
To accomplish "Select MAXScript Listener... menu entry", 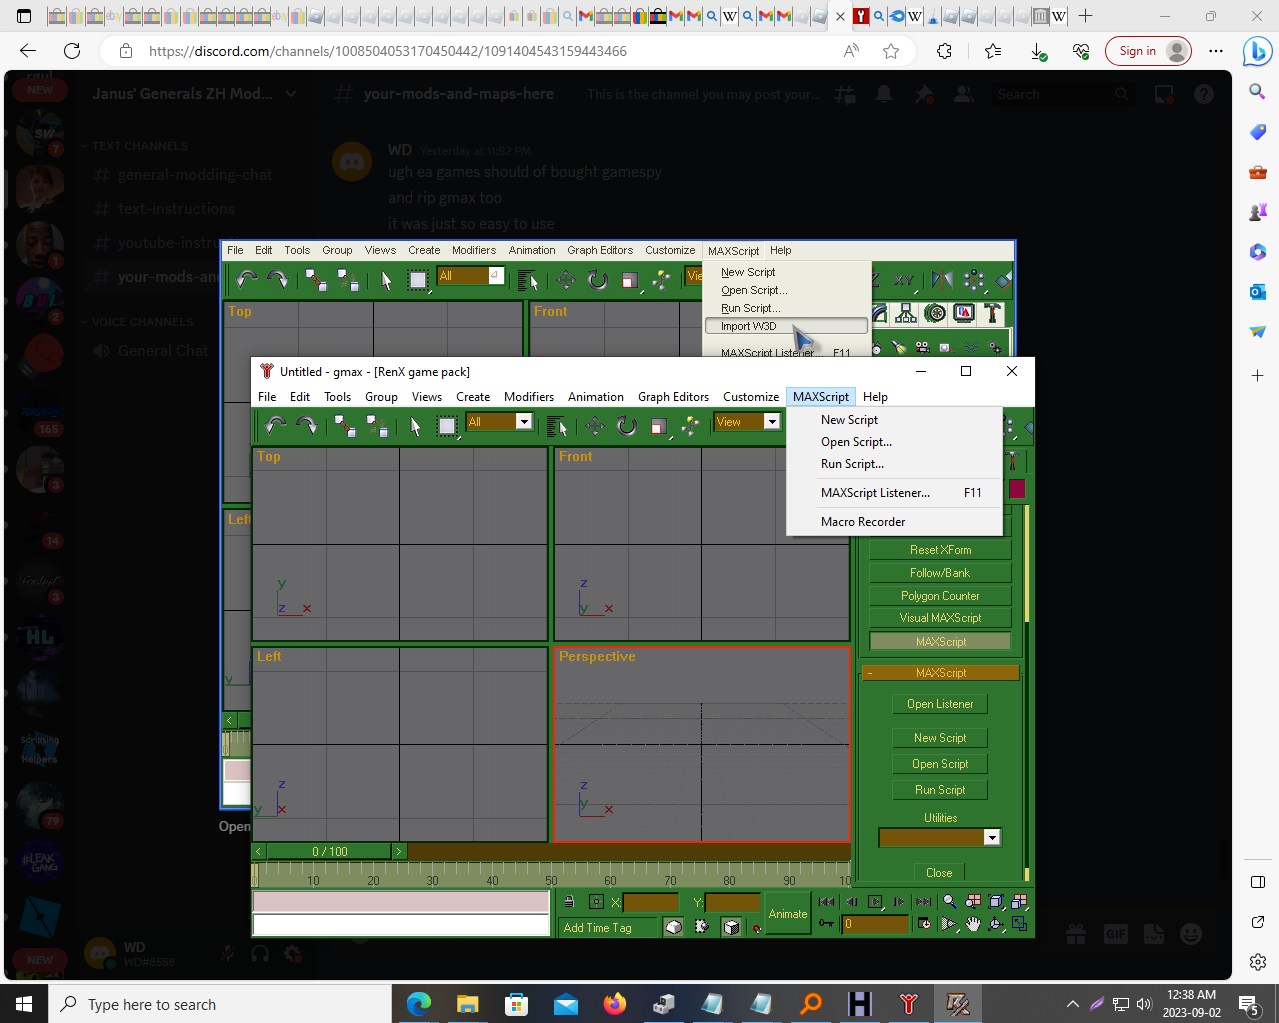I will tap(875, 493).
